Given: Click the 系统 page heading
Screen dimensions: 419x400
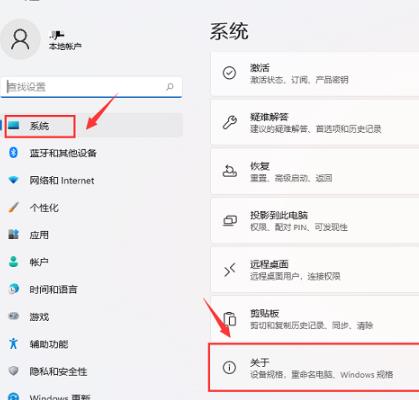Looking at the screenshot, I should point(229,32).
